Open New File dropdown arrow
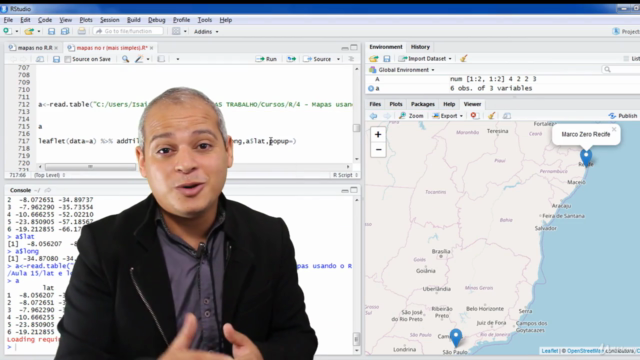Screen dimensions: 640x360 click(x=17, y=31)
